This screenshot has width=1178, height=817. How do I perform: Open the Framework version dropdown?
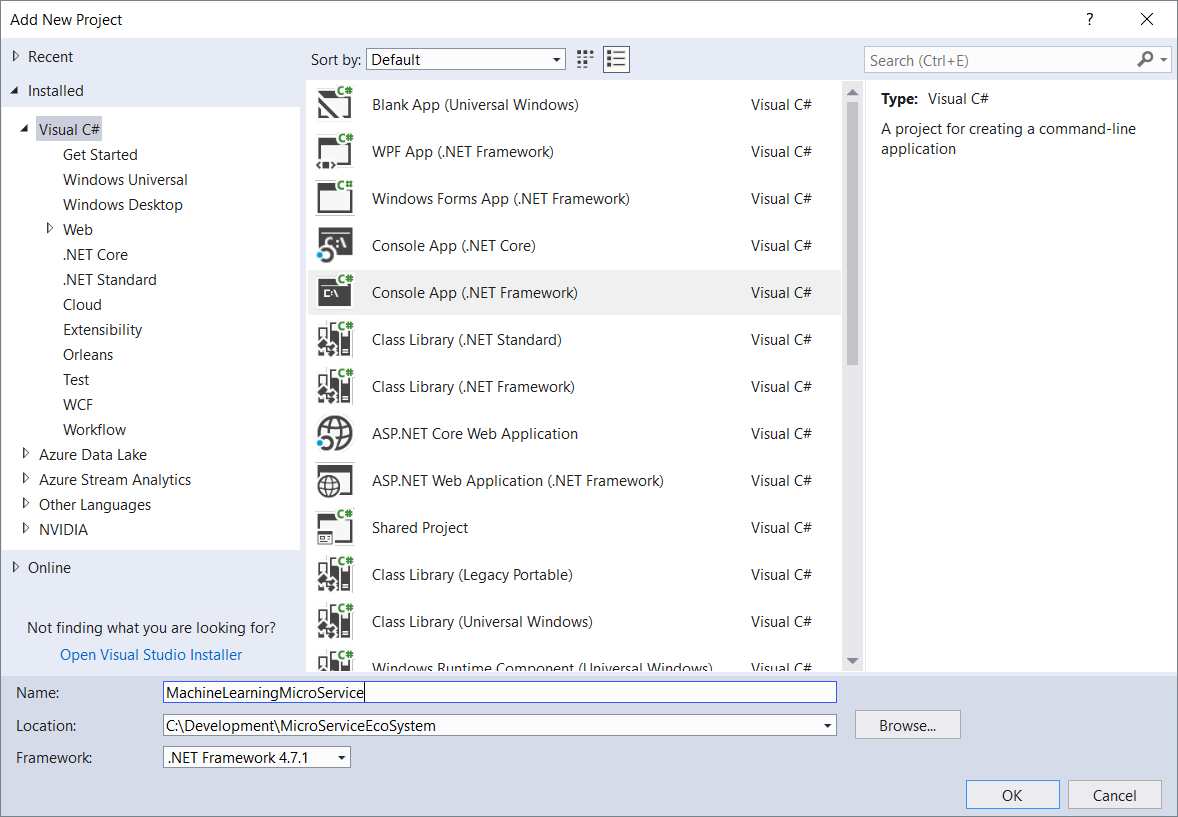pyautogui.click(x=257, y=757)
